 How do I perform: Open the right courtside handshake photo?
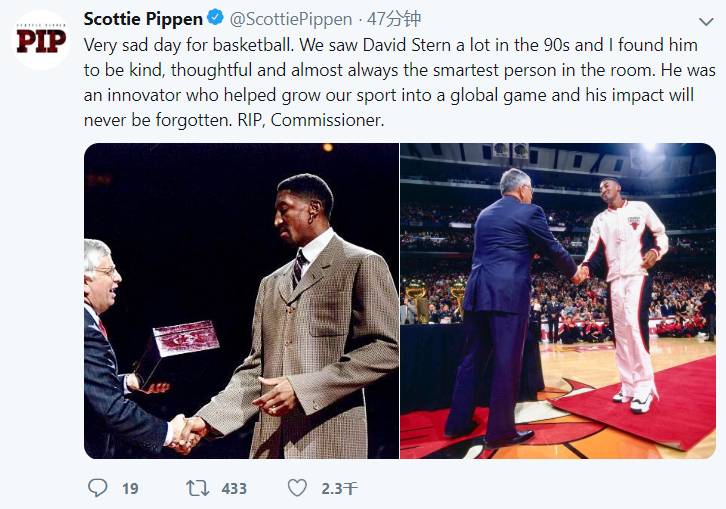(558, 300)
